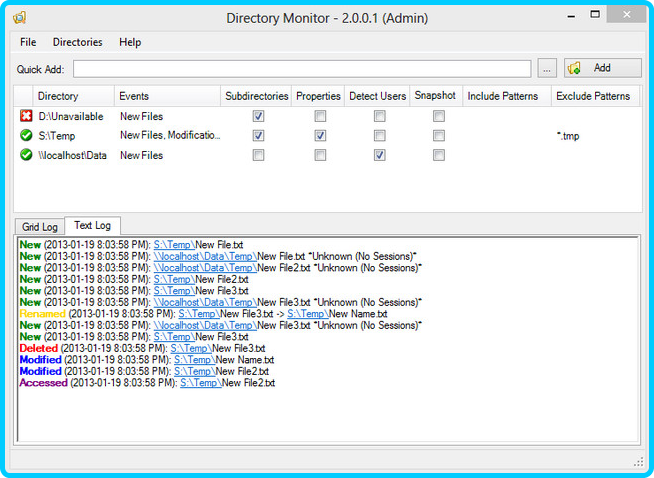Open first S:\Temp\ link in Renamed line

199,314
